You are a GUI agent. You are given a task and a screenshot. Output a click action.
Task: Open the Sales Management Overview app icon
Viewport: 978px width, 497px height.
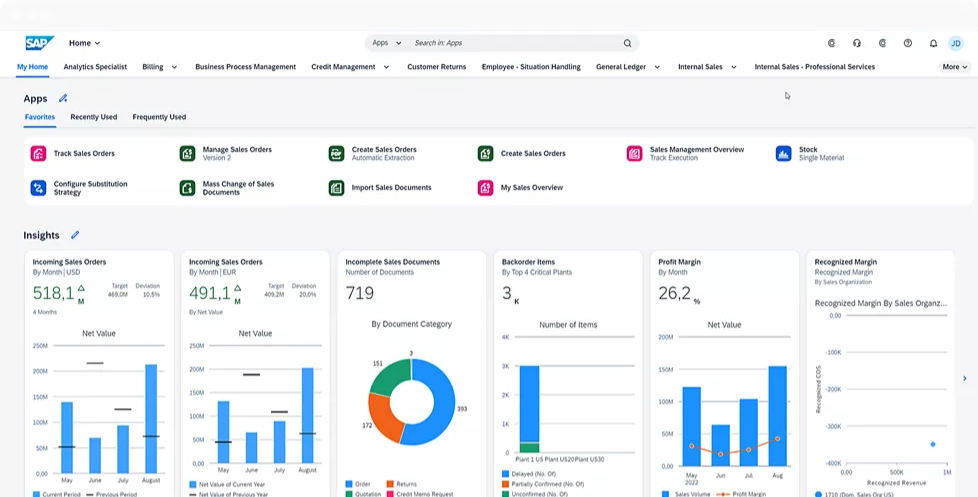click(634, 154)
